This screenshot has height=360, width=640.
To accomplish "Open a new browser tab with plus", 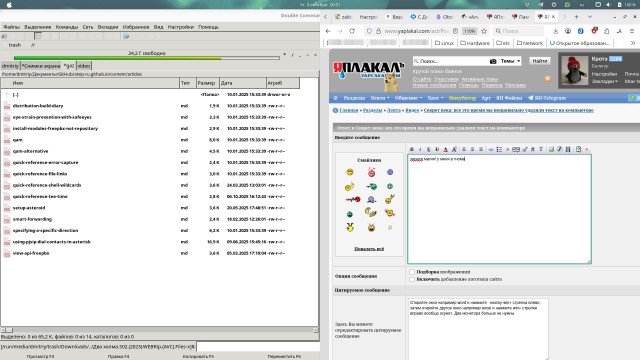I will click(x=576, y=17).
